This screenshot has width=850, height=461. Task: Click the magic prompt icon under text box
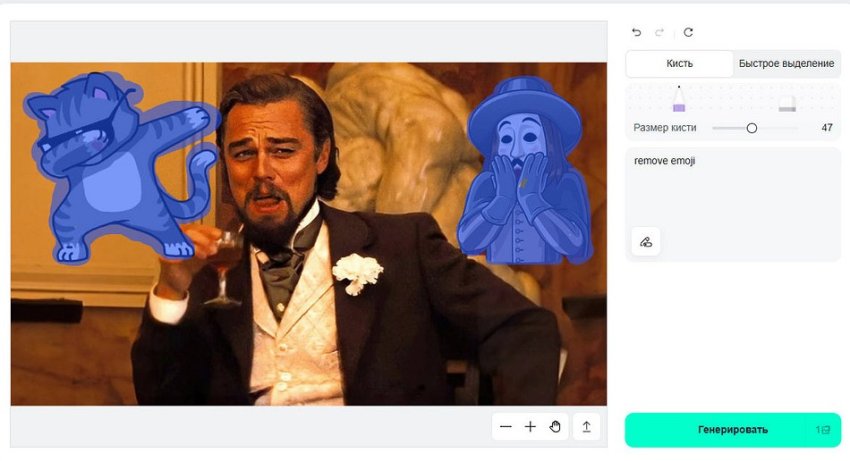(646, 241)
